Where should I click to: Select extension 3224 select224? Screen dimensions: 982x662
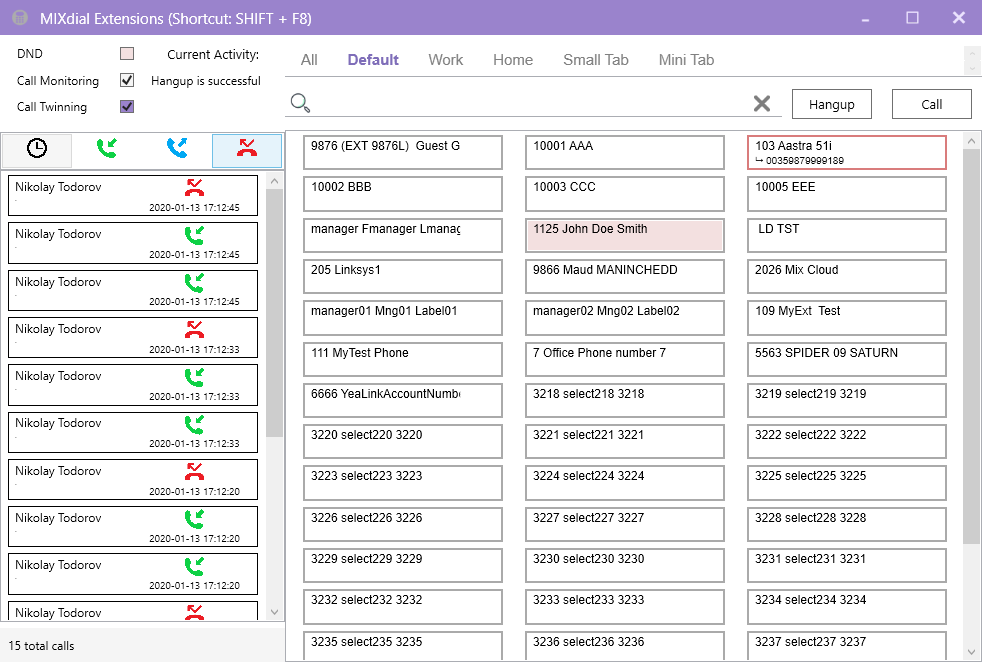[625, 483]
